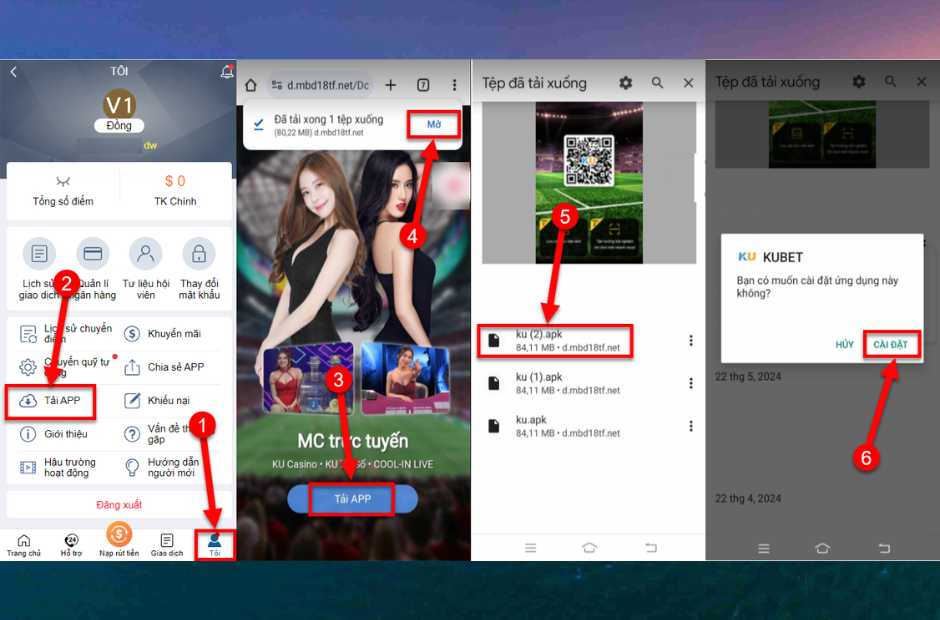Open notification bell on profile screen
940x620 pixels.
[227, 72]
